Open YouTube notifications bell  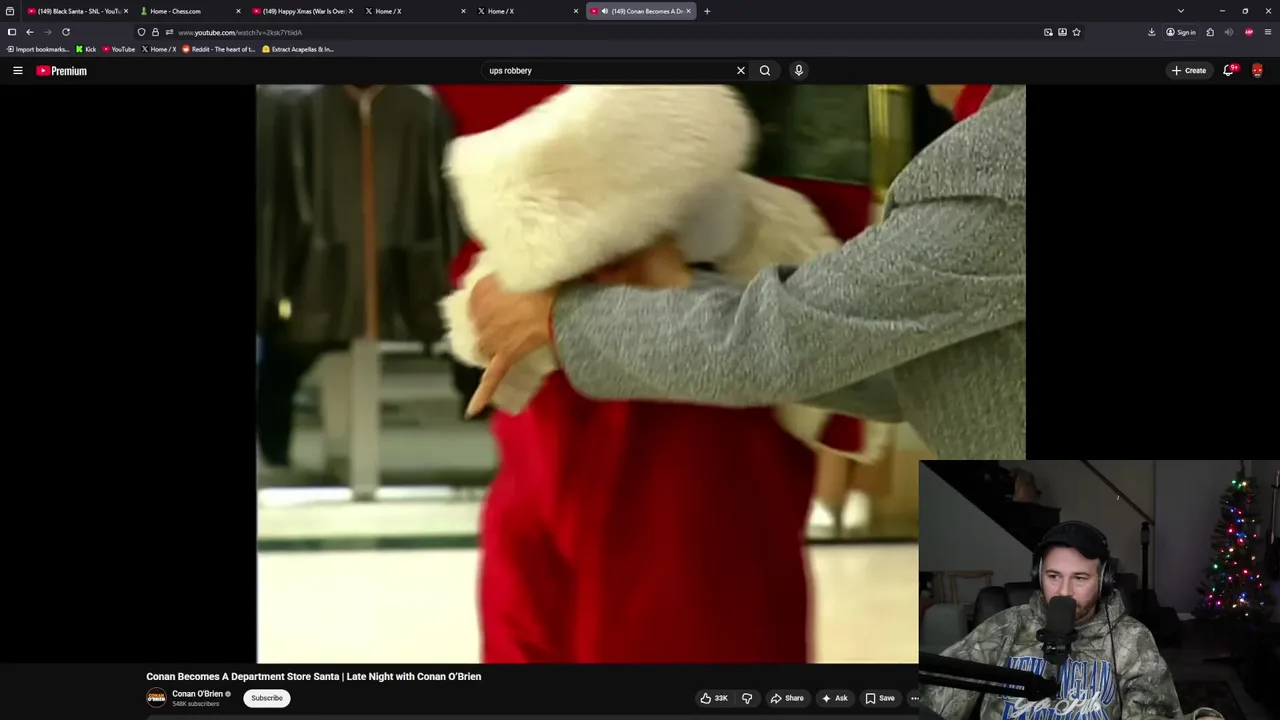(1229, 70)
